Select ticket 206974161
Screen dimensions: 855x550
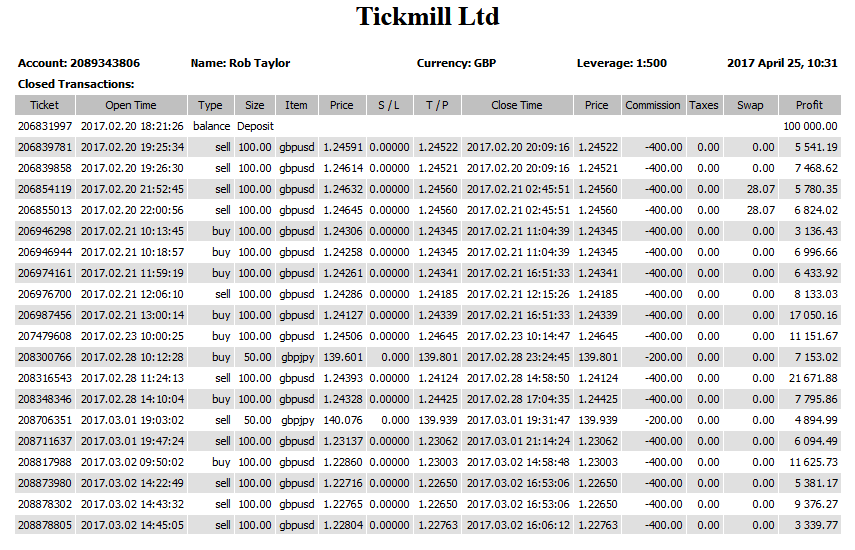click(x=45, y=273)
